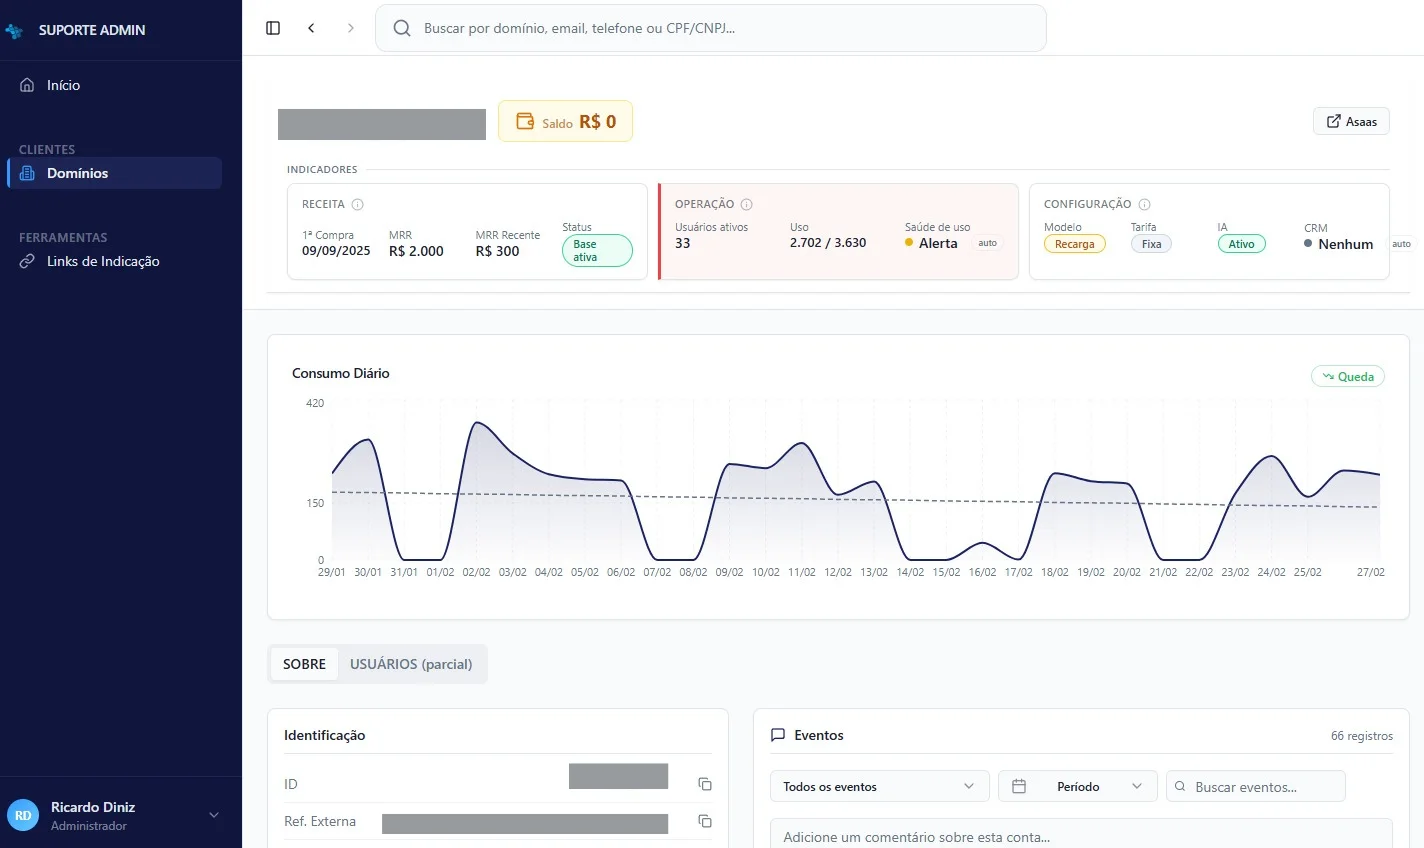
Task: Click the auto tag beside Alerta
Action: [x=987, y=243]
